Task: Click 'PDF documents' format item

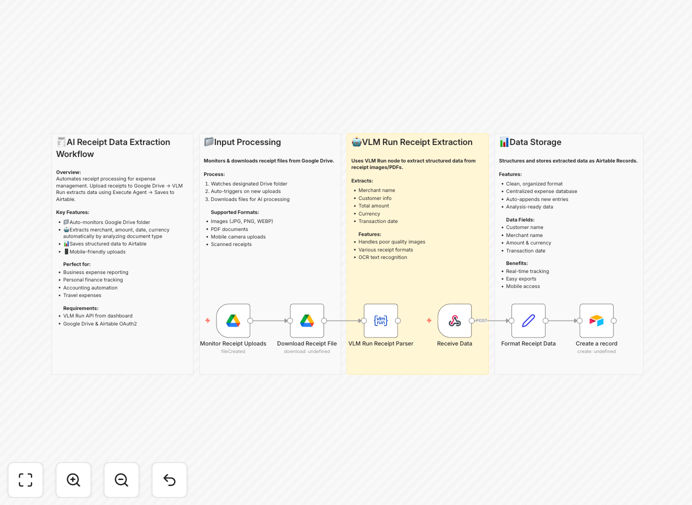Action: tap(229, 229)
